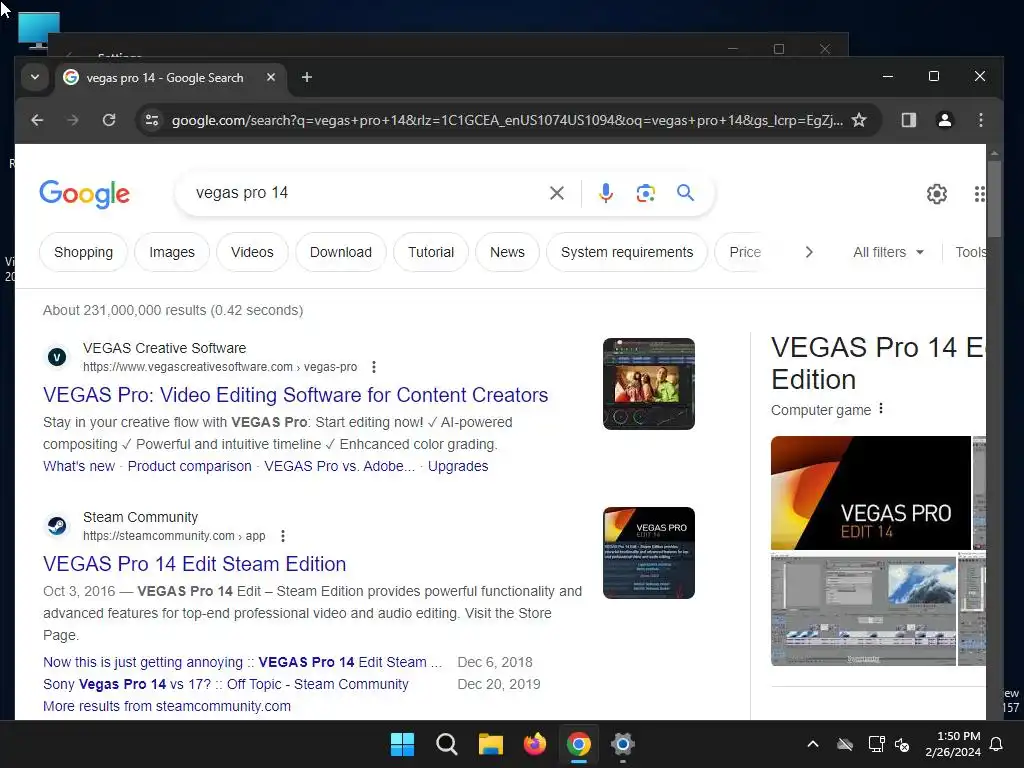The height and width of the screenshot is (768, 1024).
Task: Start voice search with microphone icon
Action: coord(605,193)
